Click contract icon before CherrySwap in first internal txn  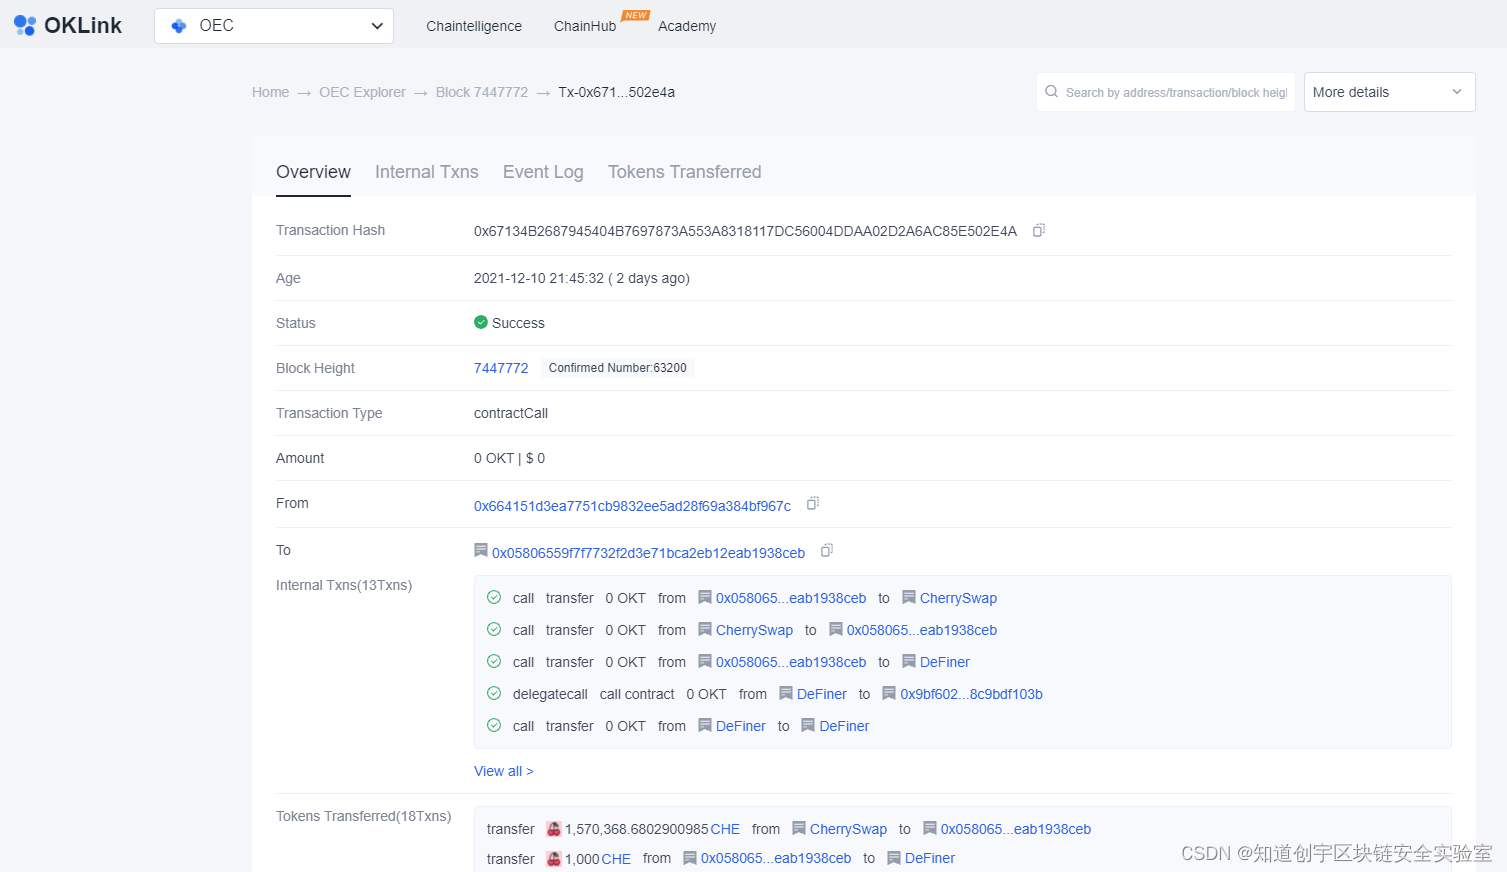tap(909, 597)
